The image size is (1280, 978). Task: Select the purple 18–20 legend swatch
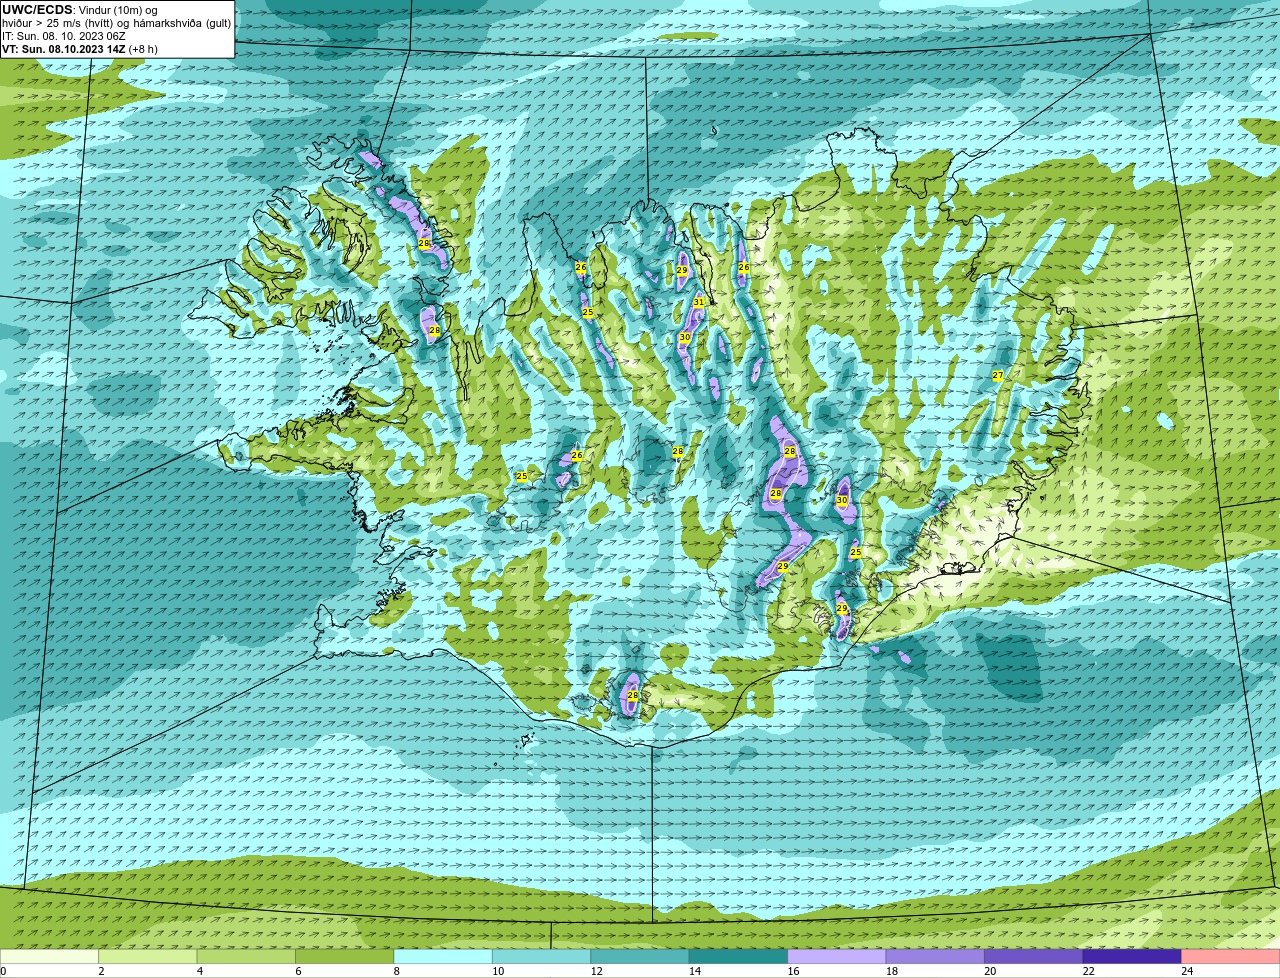(936, 956)
